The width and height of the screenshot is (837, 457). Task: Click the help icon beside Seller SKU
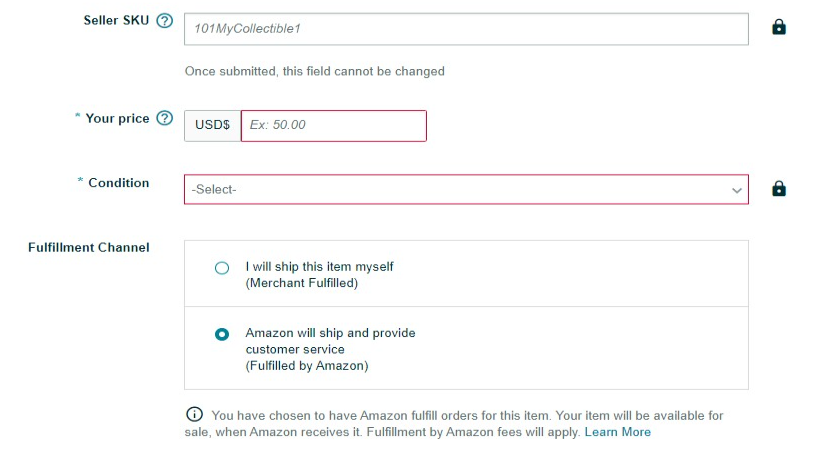165,21
